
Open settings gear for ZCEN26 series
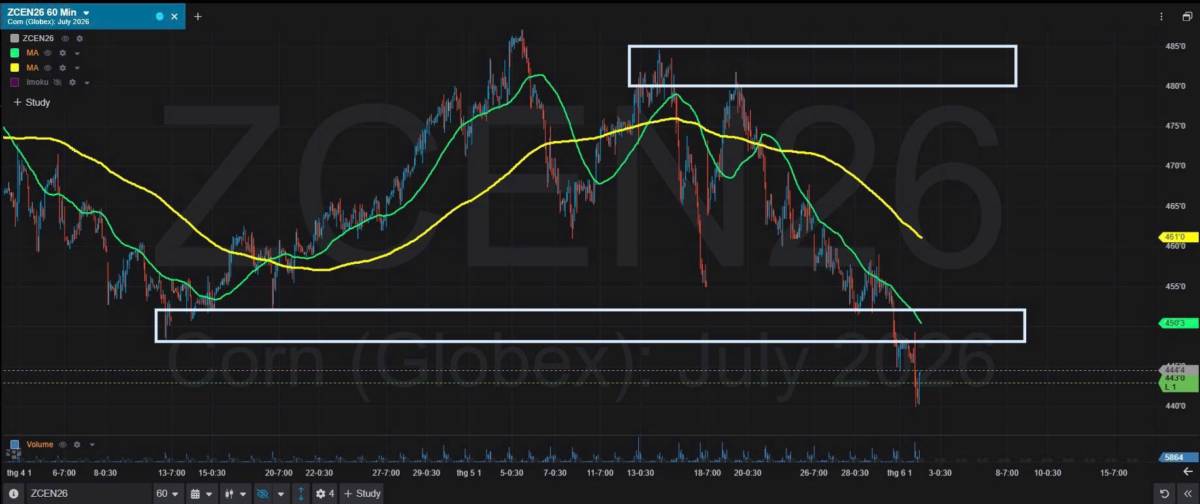pyautogui.click(x=79, y=38)
